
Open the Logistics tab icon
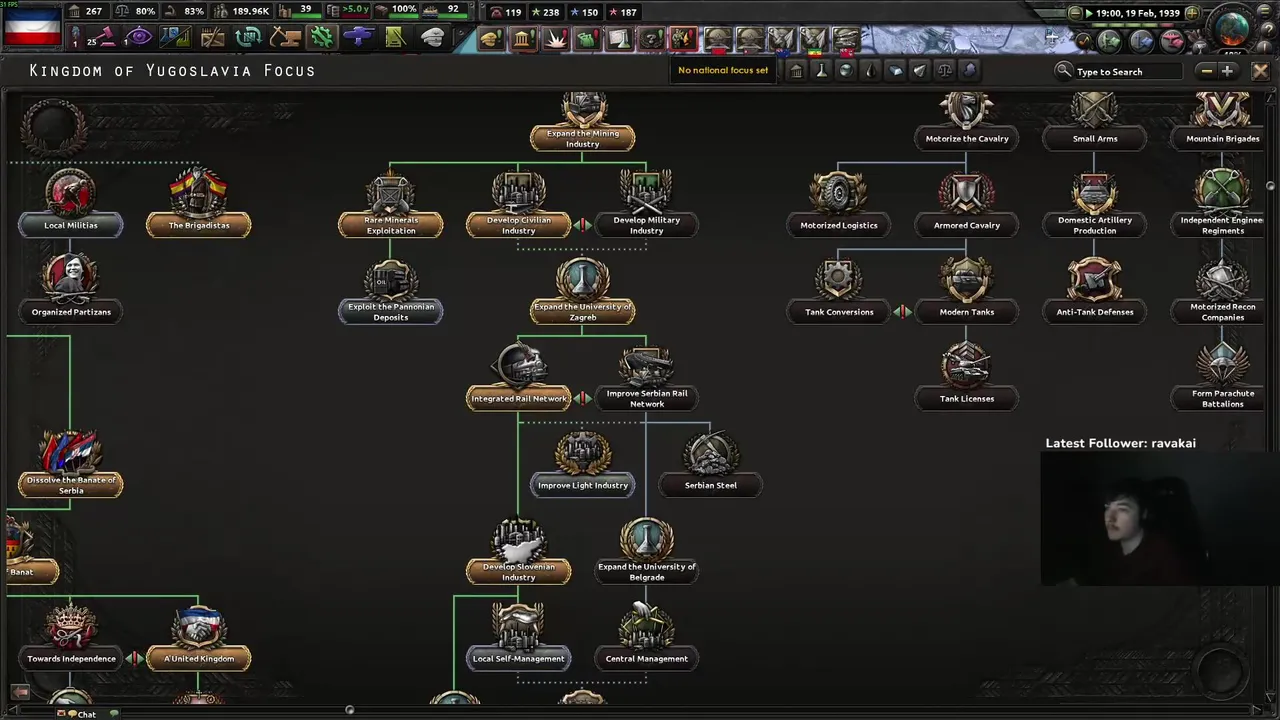coord(395,38)
